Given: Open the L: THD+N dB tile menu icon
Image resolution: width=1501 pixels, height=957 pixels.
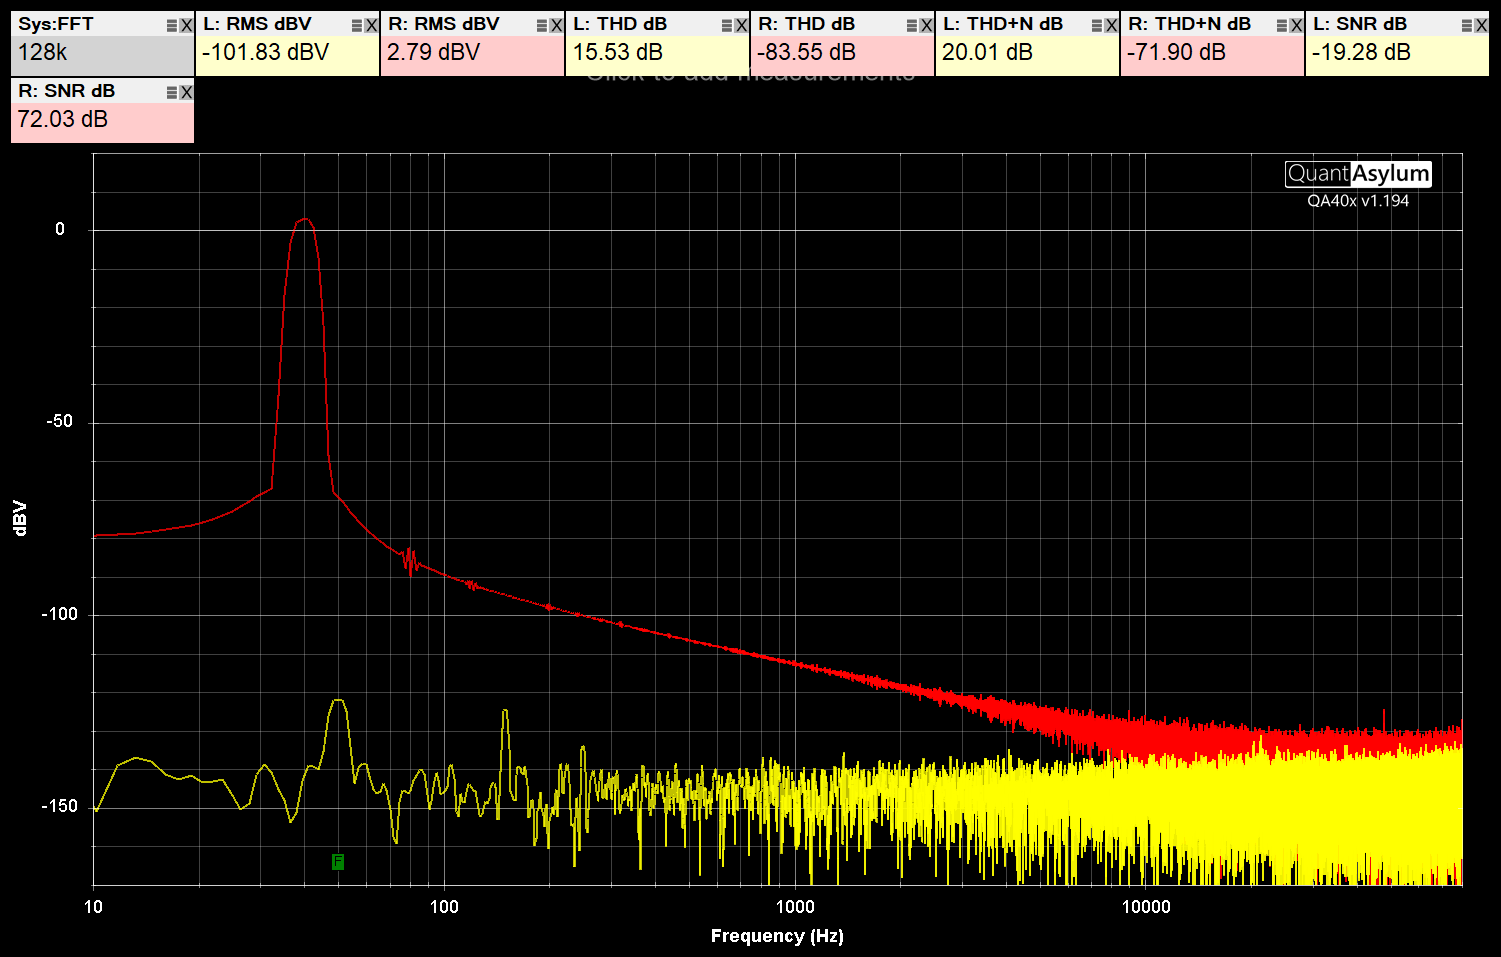Looking at the screenshot, I should click(x=1098, y=25).
